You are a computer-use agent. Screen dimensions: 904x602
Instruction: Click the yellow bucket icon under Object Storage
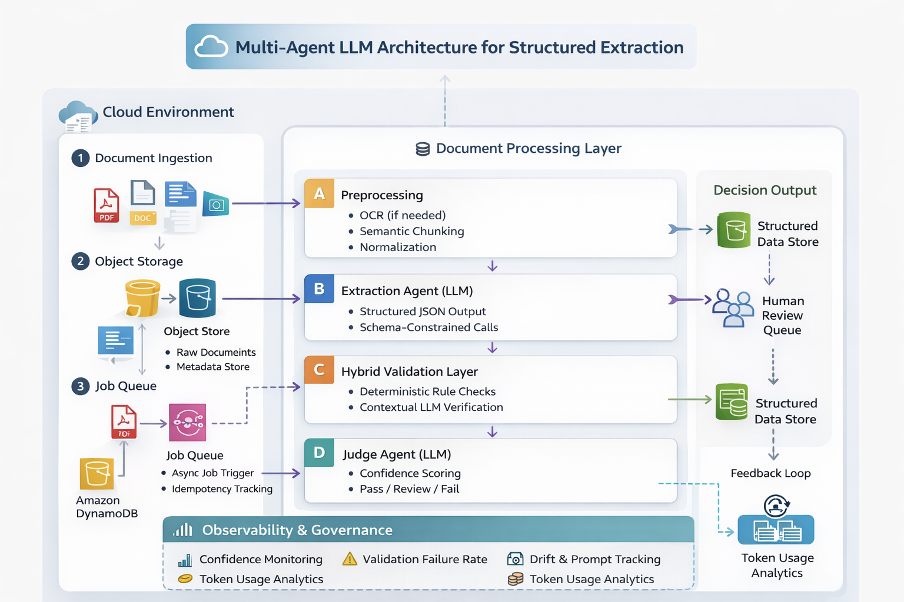pos(142,298)
